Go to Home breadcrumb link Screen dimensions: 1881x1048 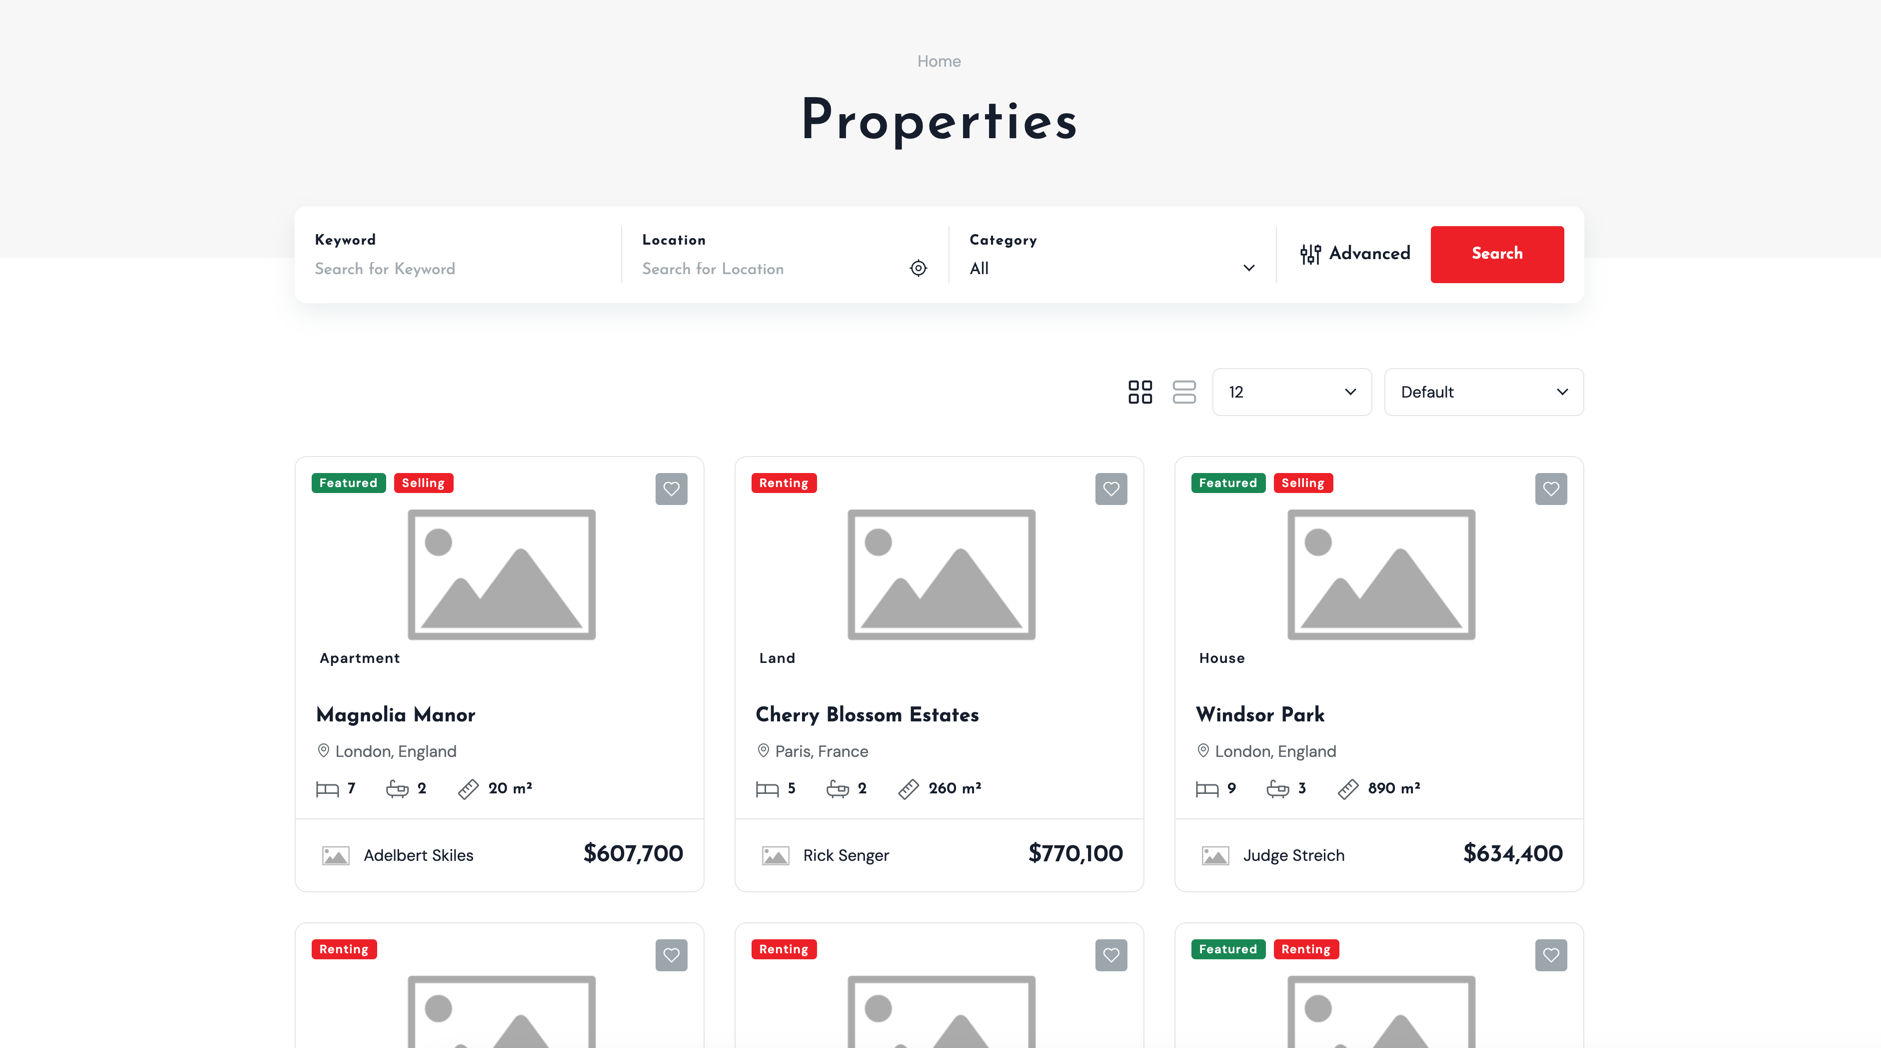click(x=939, y=61)
